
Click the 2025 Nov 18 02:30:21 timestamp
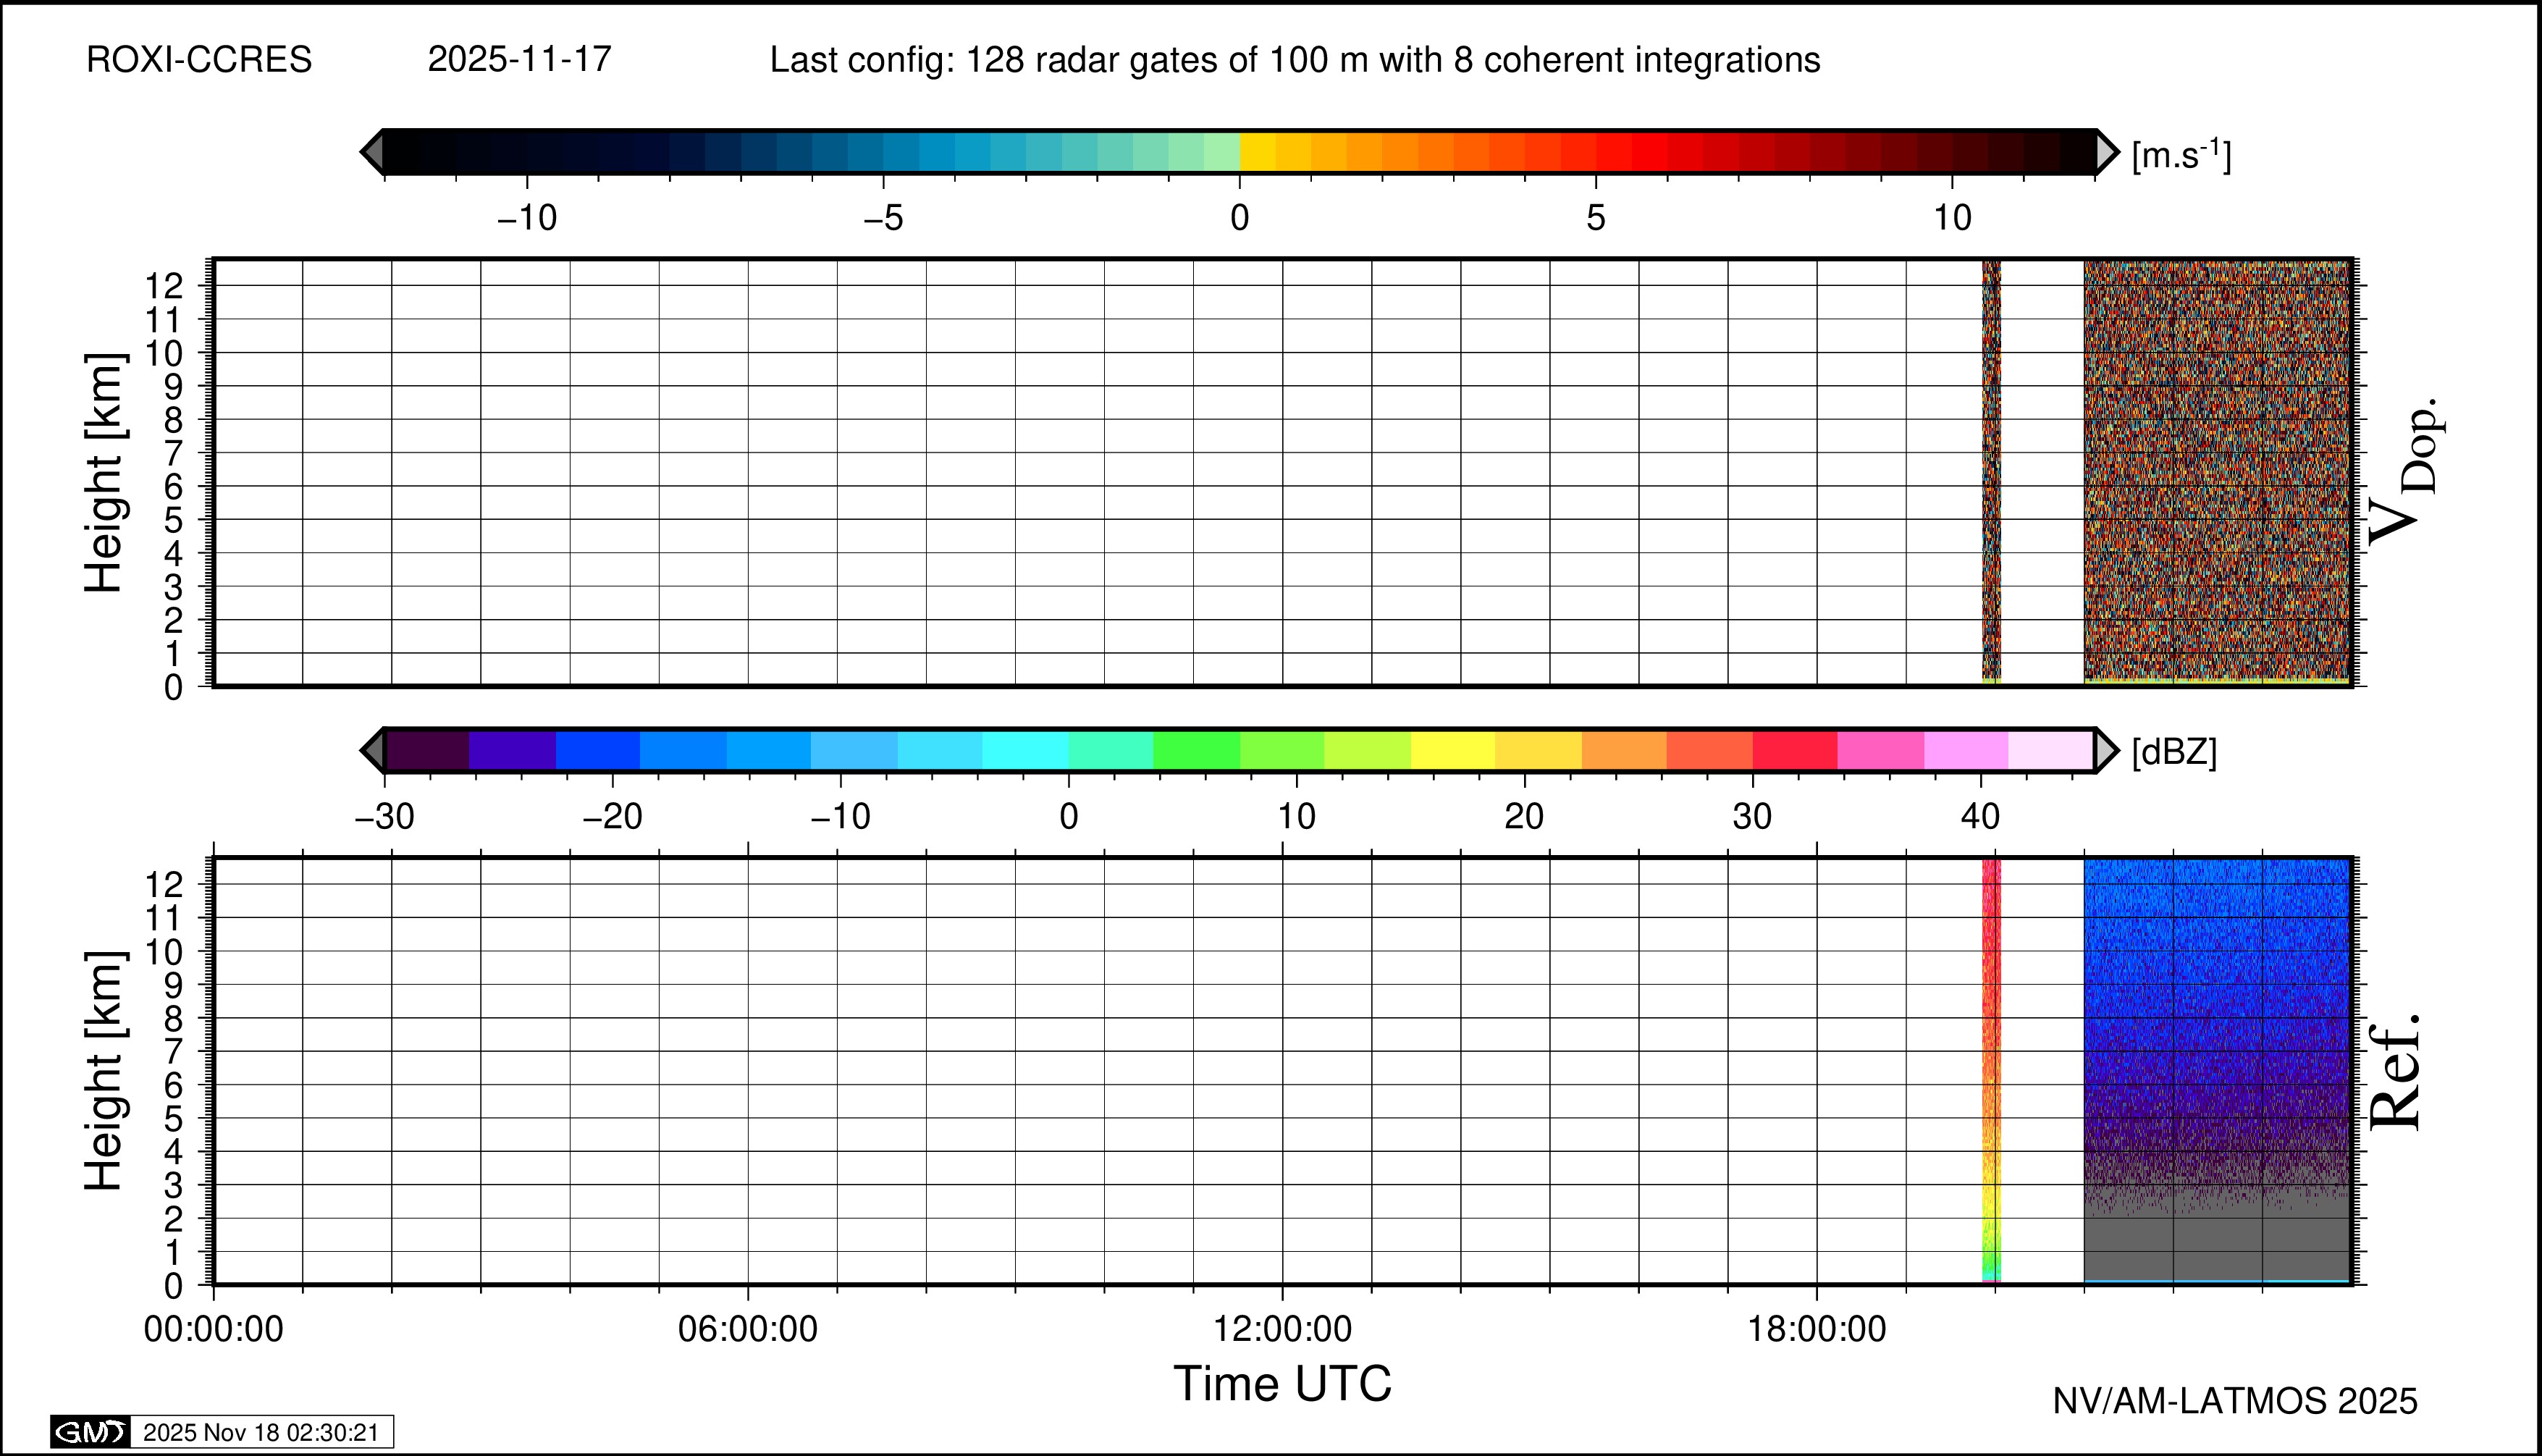tap(261, 1432)
